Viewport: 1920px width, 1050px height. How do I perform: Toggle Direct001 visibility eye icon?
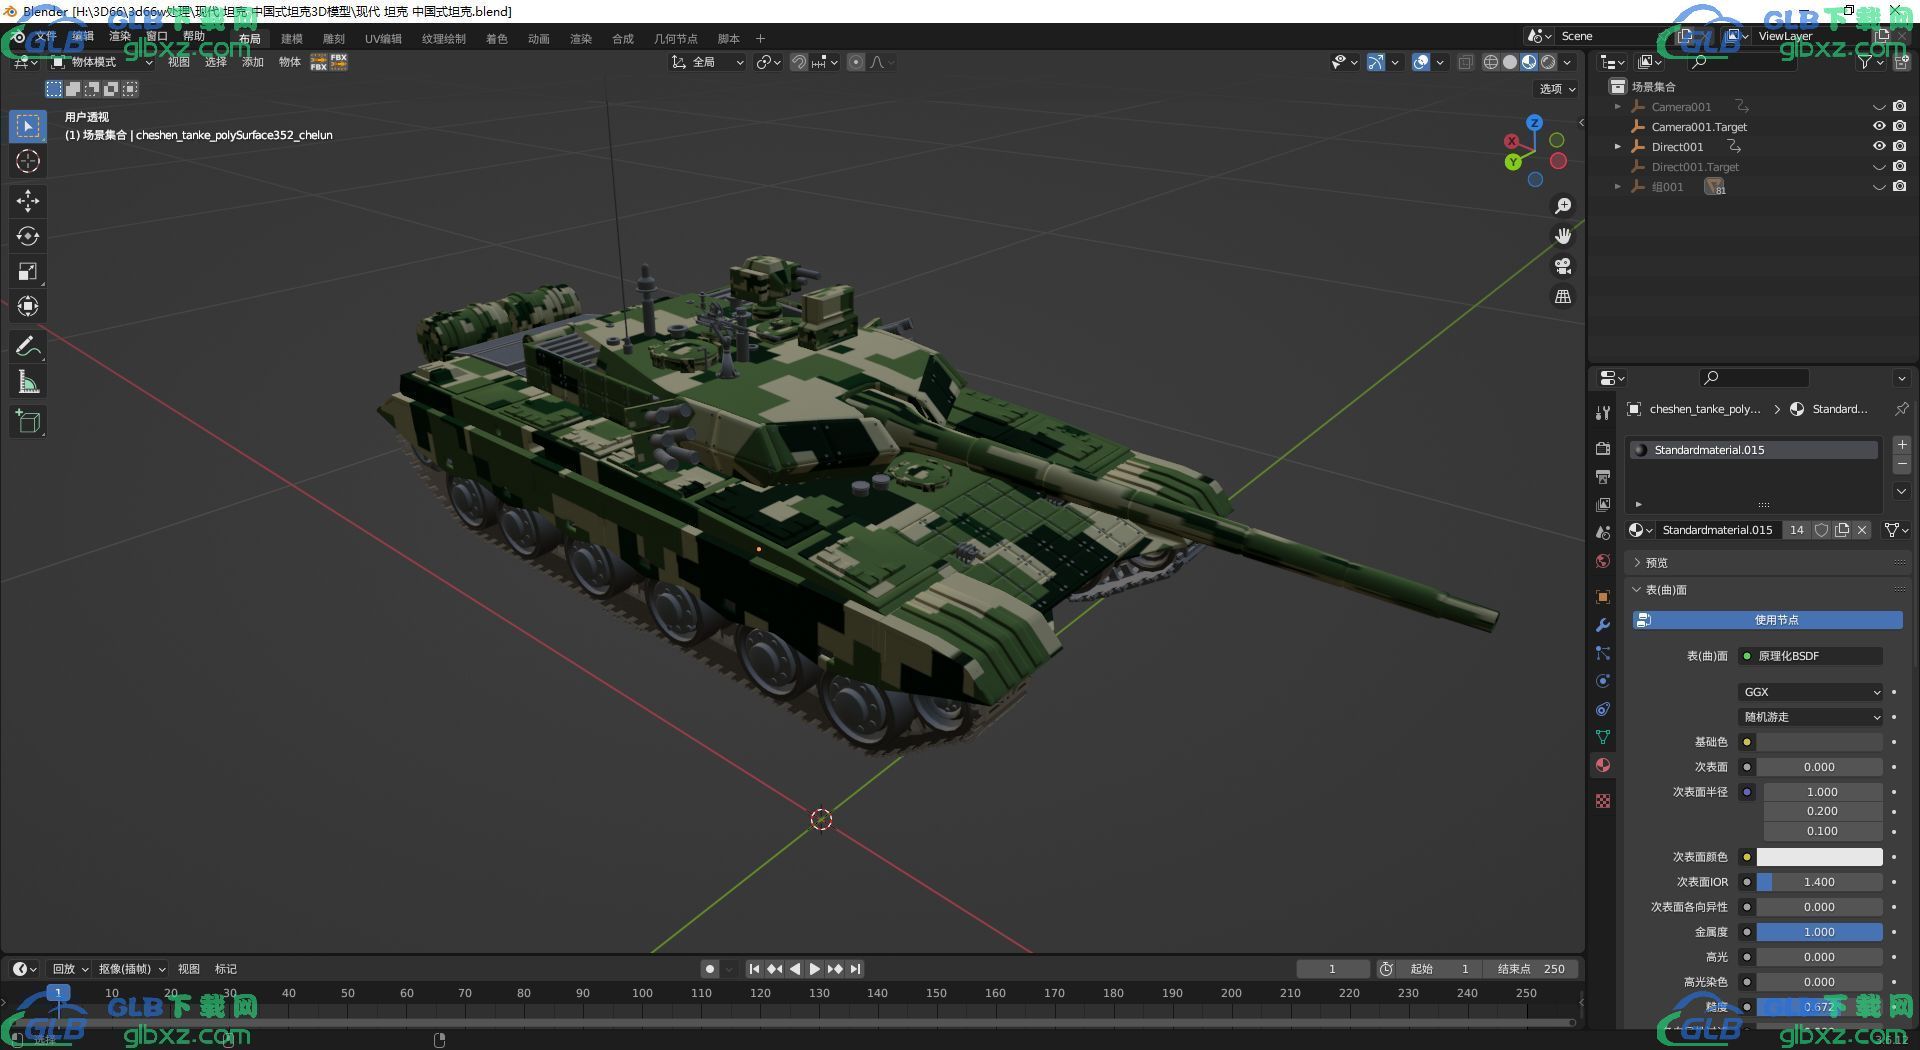[x=1879, y=146]
